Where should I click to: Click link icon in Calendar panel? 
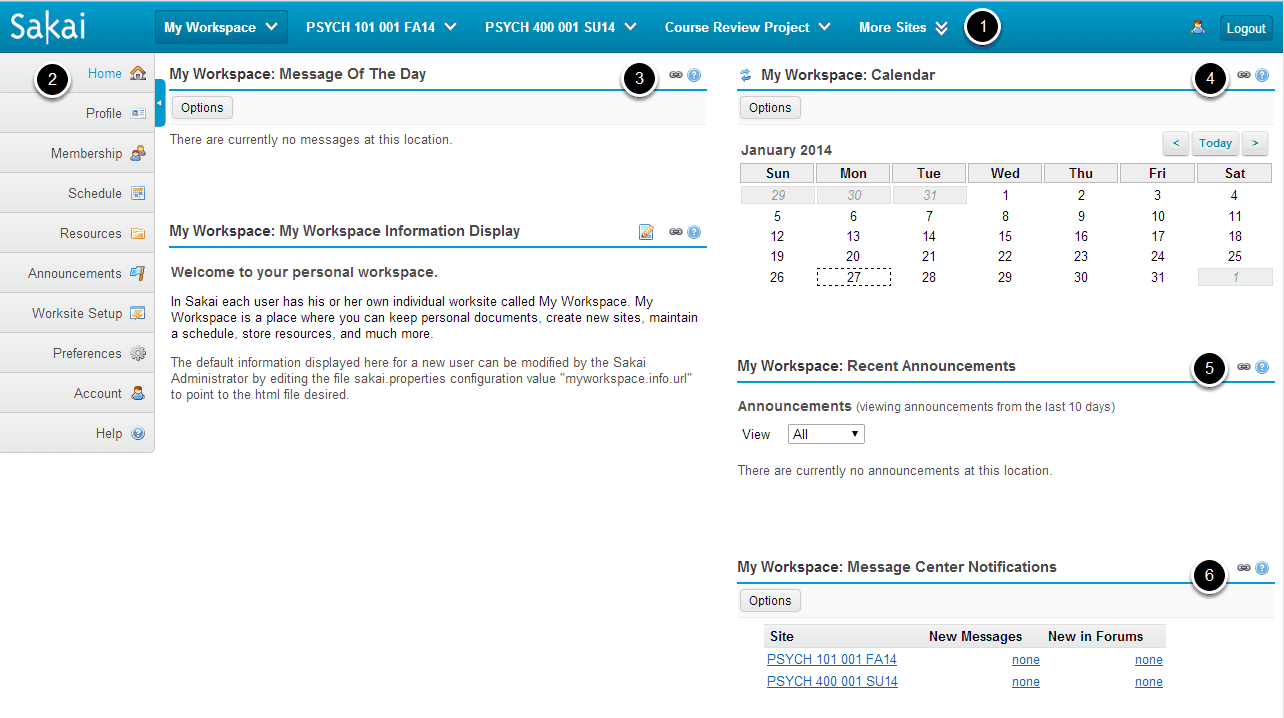click(1244, 75)
